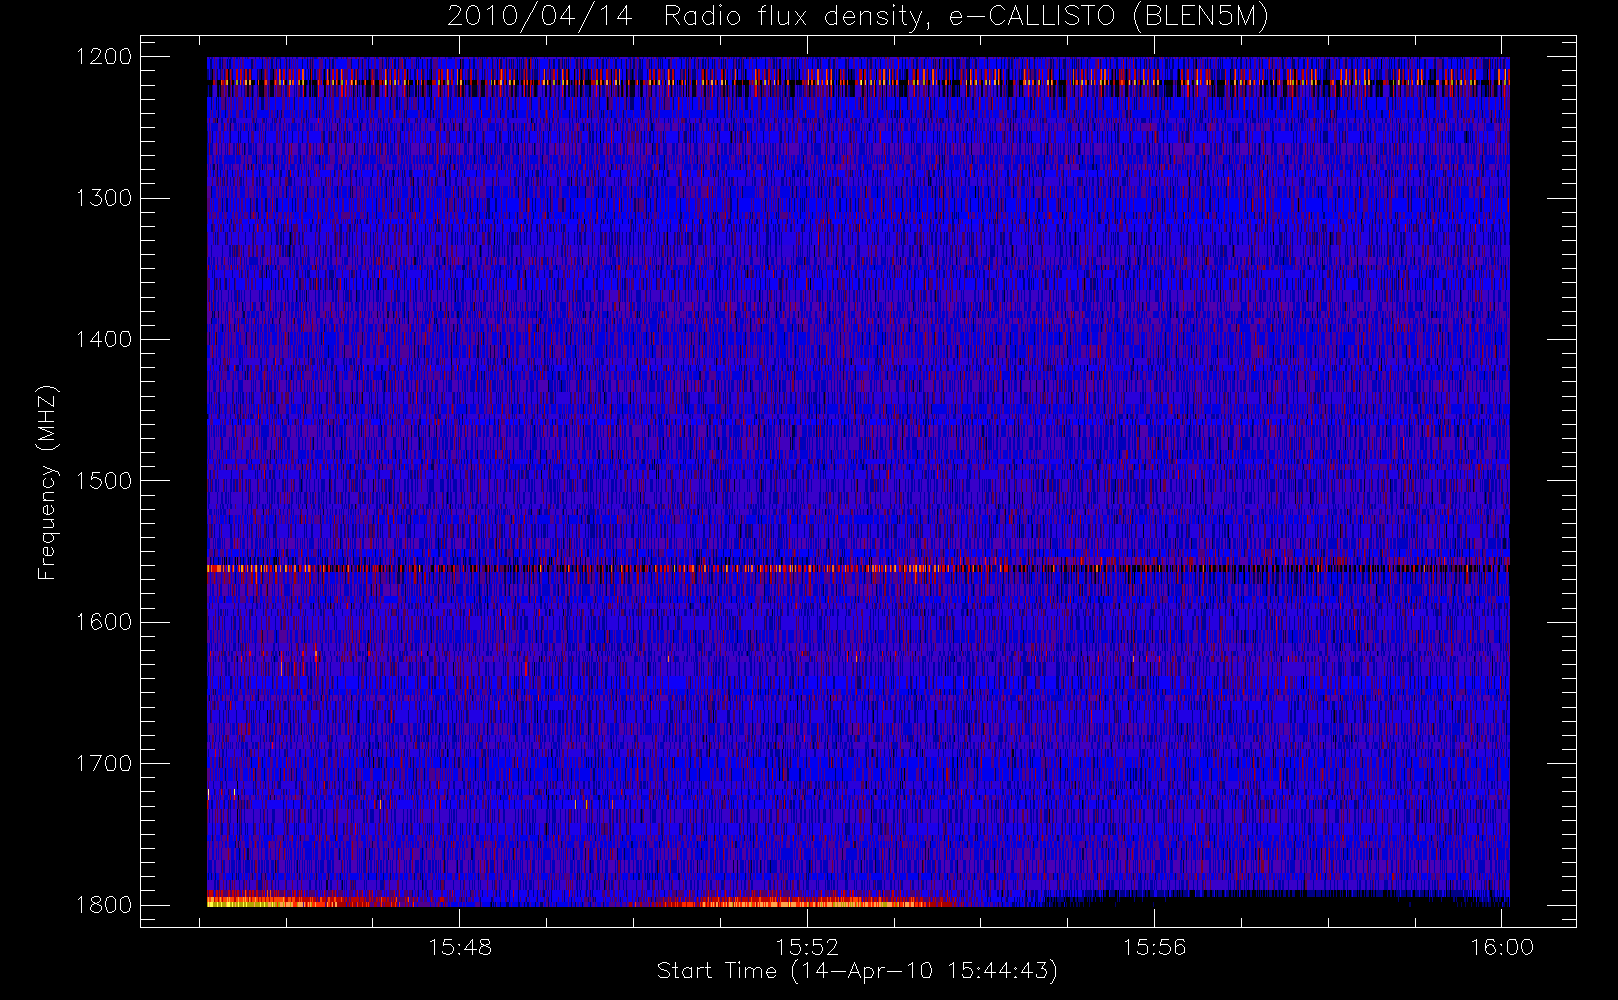Click the red interference line near 1560 MHz

pos(858,568)
